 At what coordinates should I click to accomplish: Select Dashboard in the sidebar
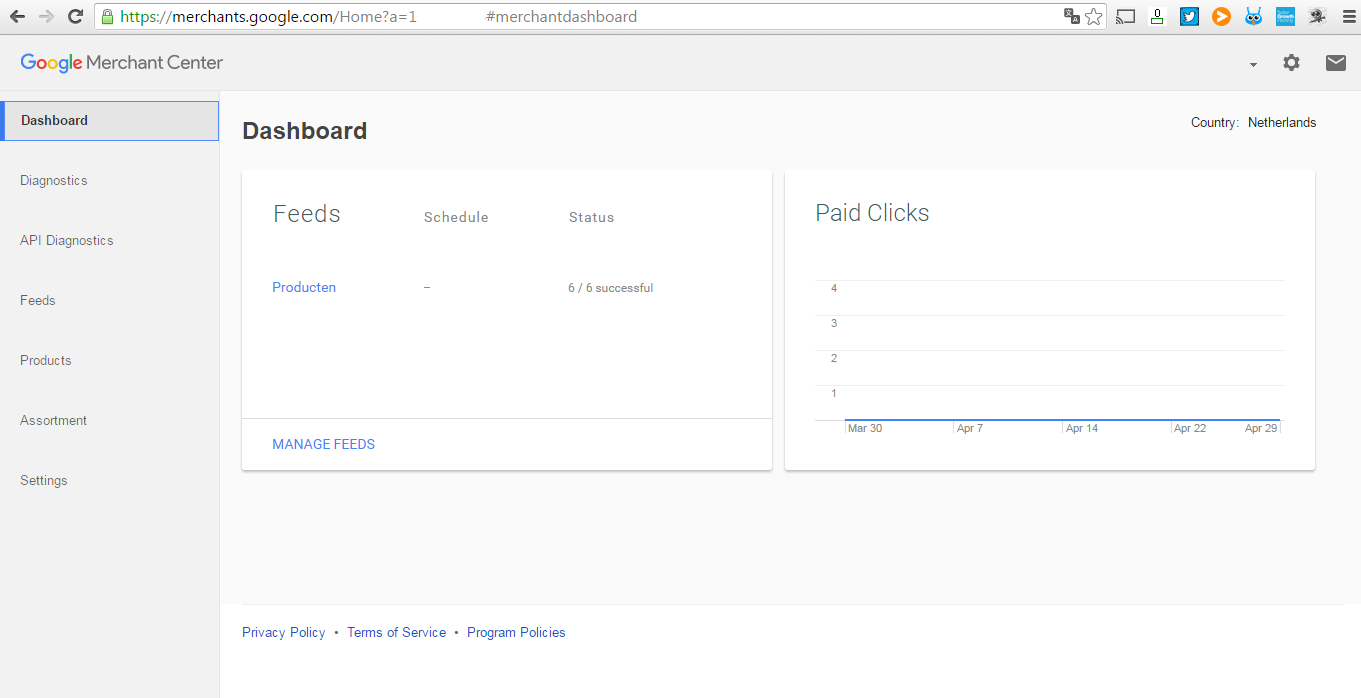[x=110, y=121]
